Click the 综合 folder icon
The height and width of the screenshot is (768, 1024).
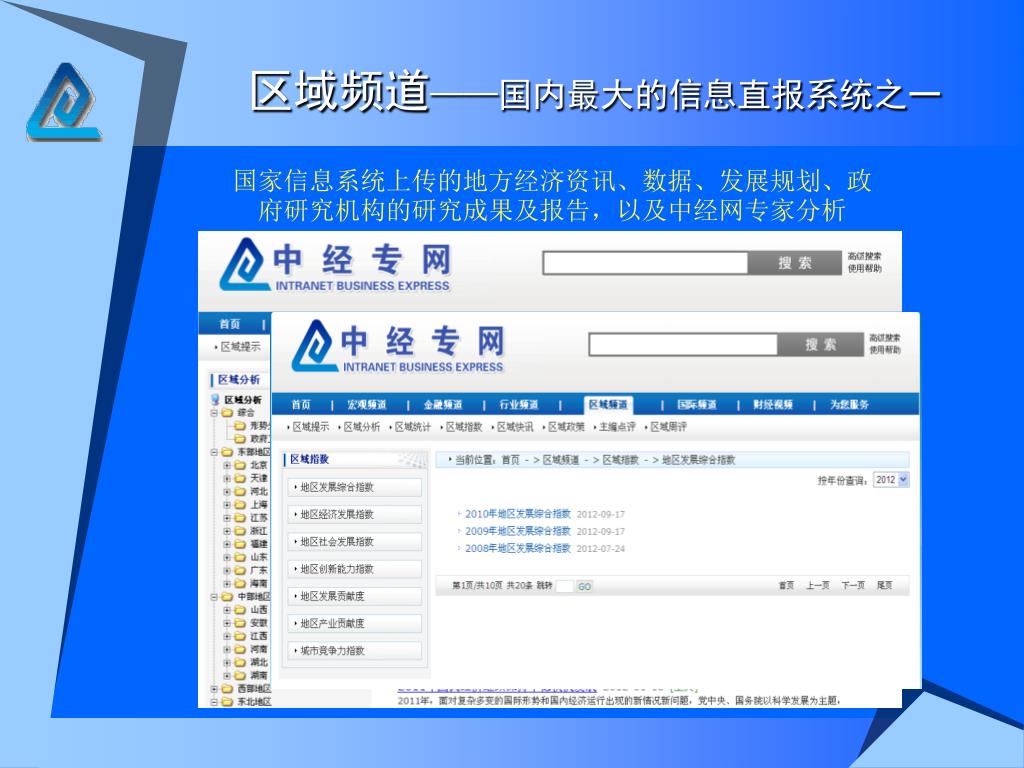[227, 413]
